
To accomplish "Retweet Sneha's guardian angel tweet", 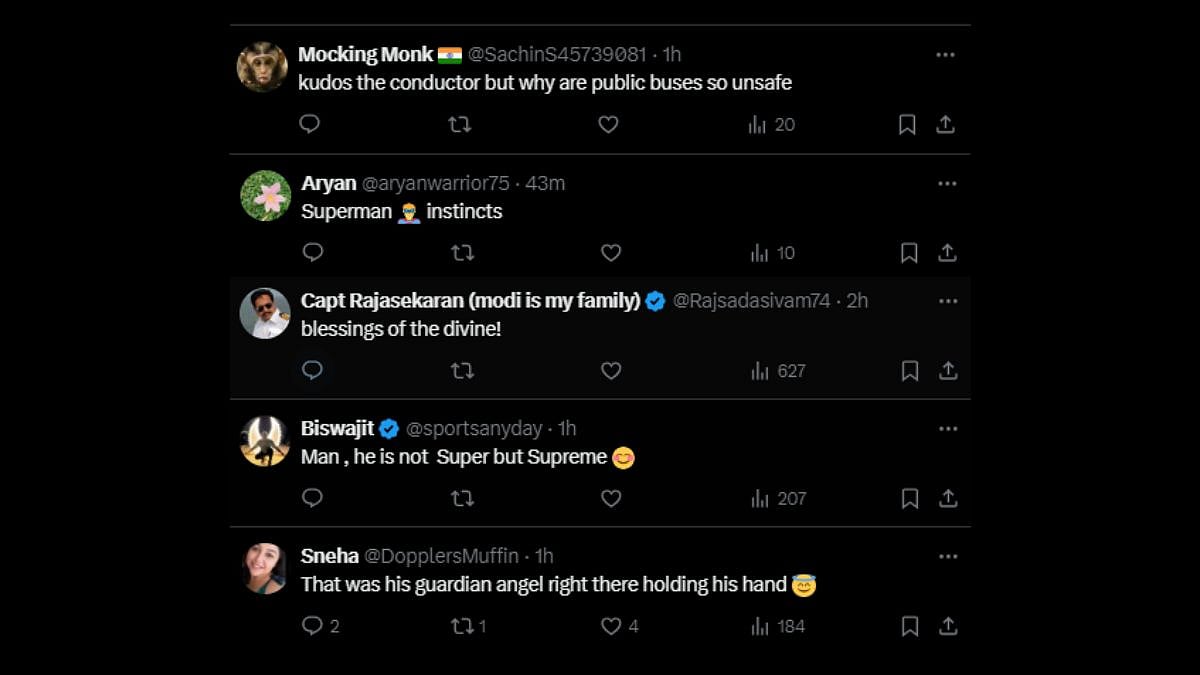I will [x=463, y=626].
